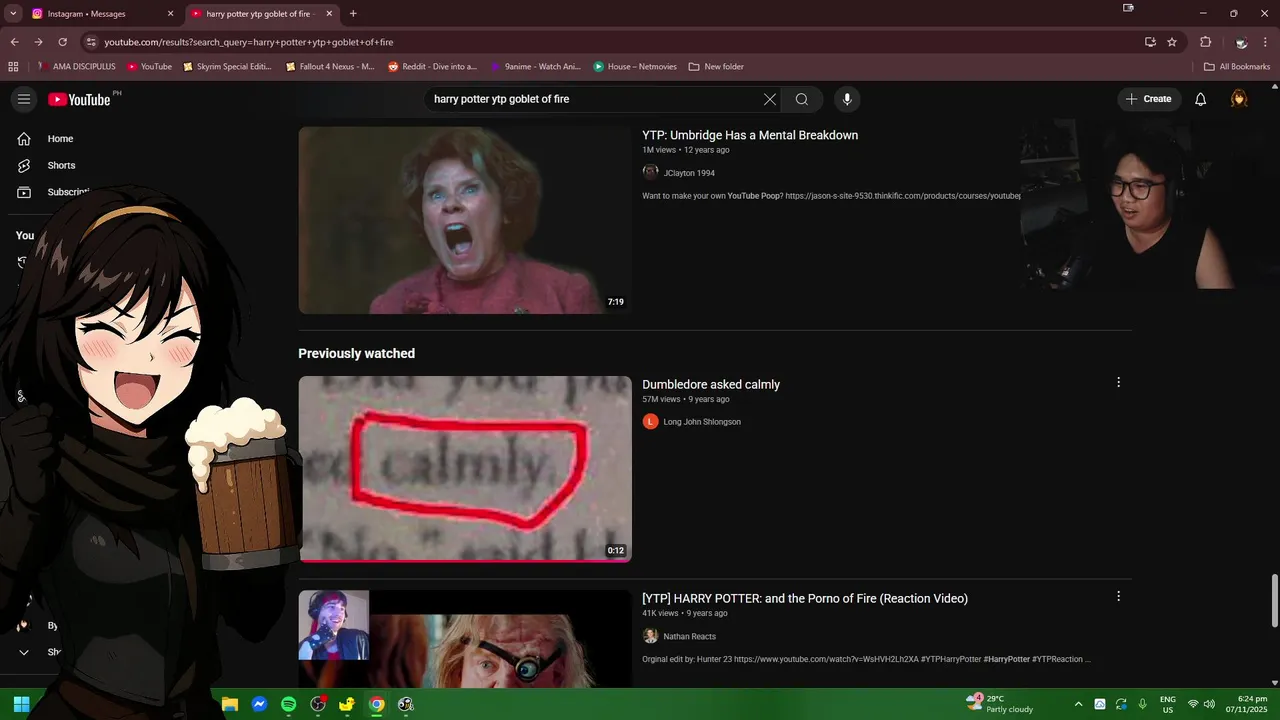Viewport: 1280px width, 720px height.
Task: Go forward in the browser
Action: pyautogui.click(x=38, y=42)
